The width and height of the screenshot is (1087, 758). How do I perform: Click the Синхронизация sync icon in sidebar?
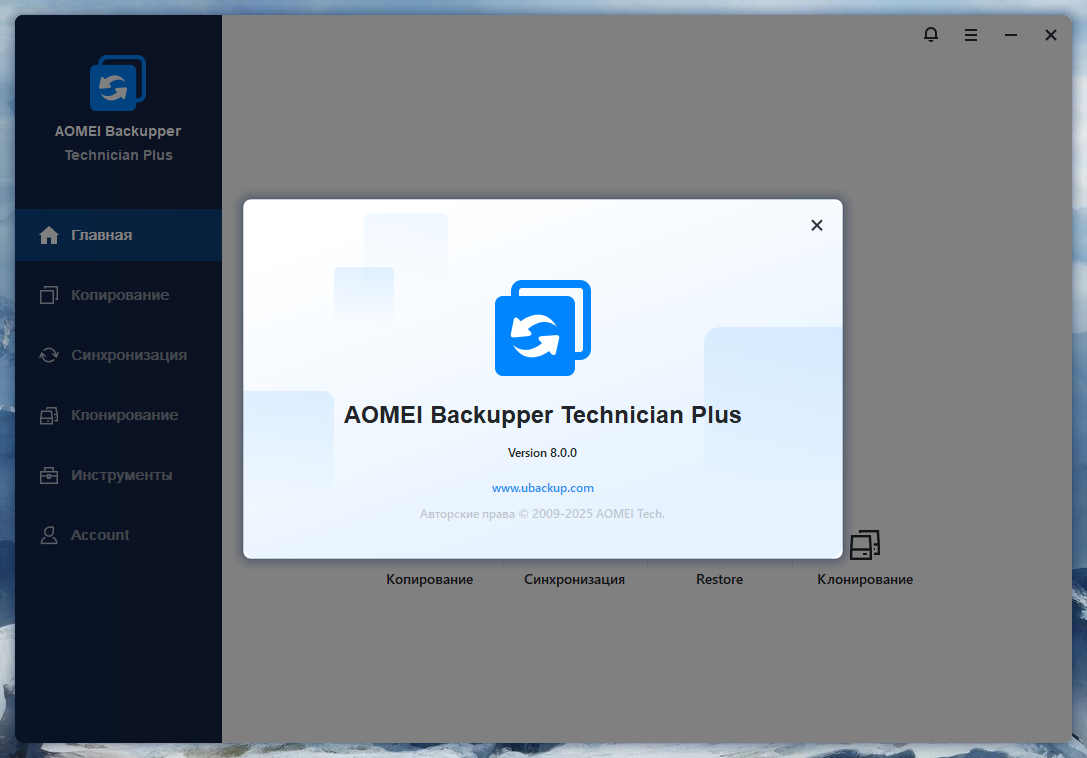point(49,355)
